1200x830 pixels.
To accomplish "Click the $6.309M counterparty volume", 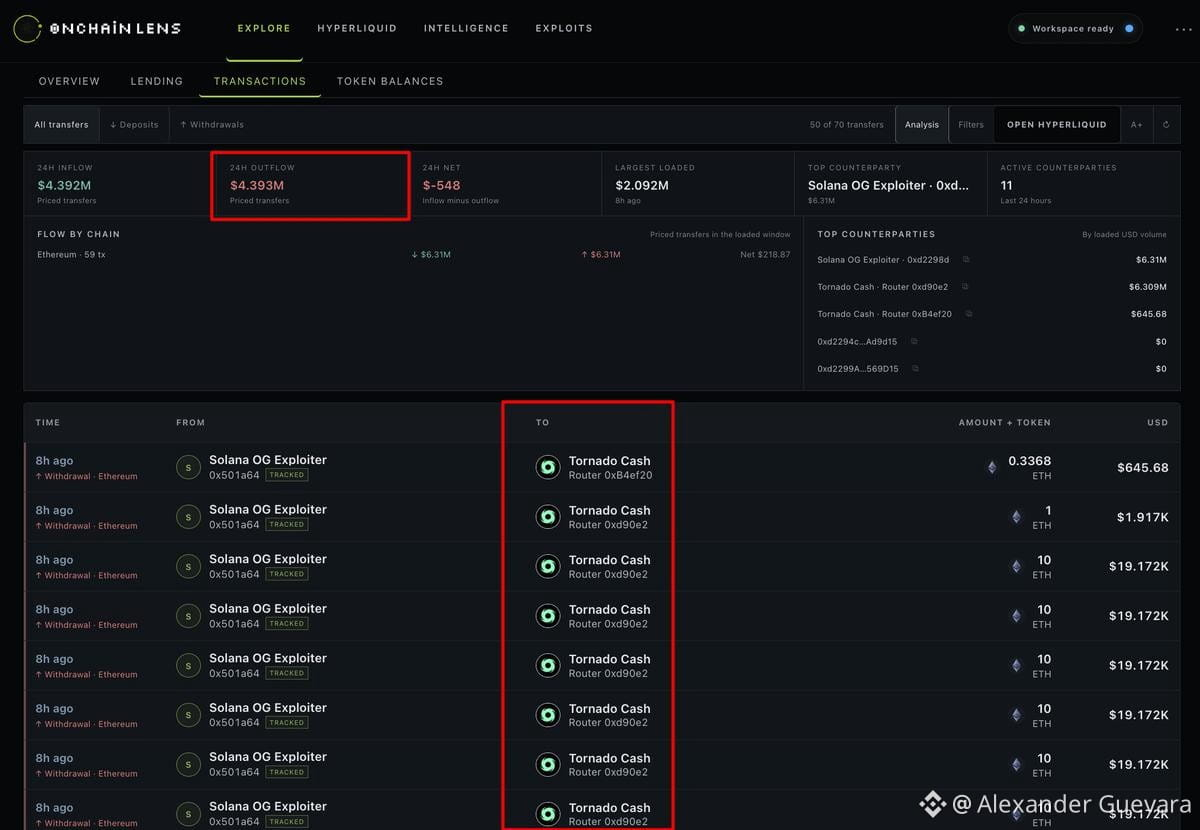I will coord(1148,287).
